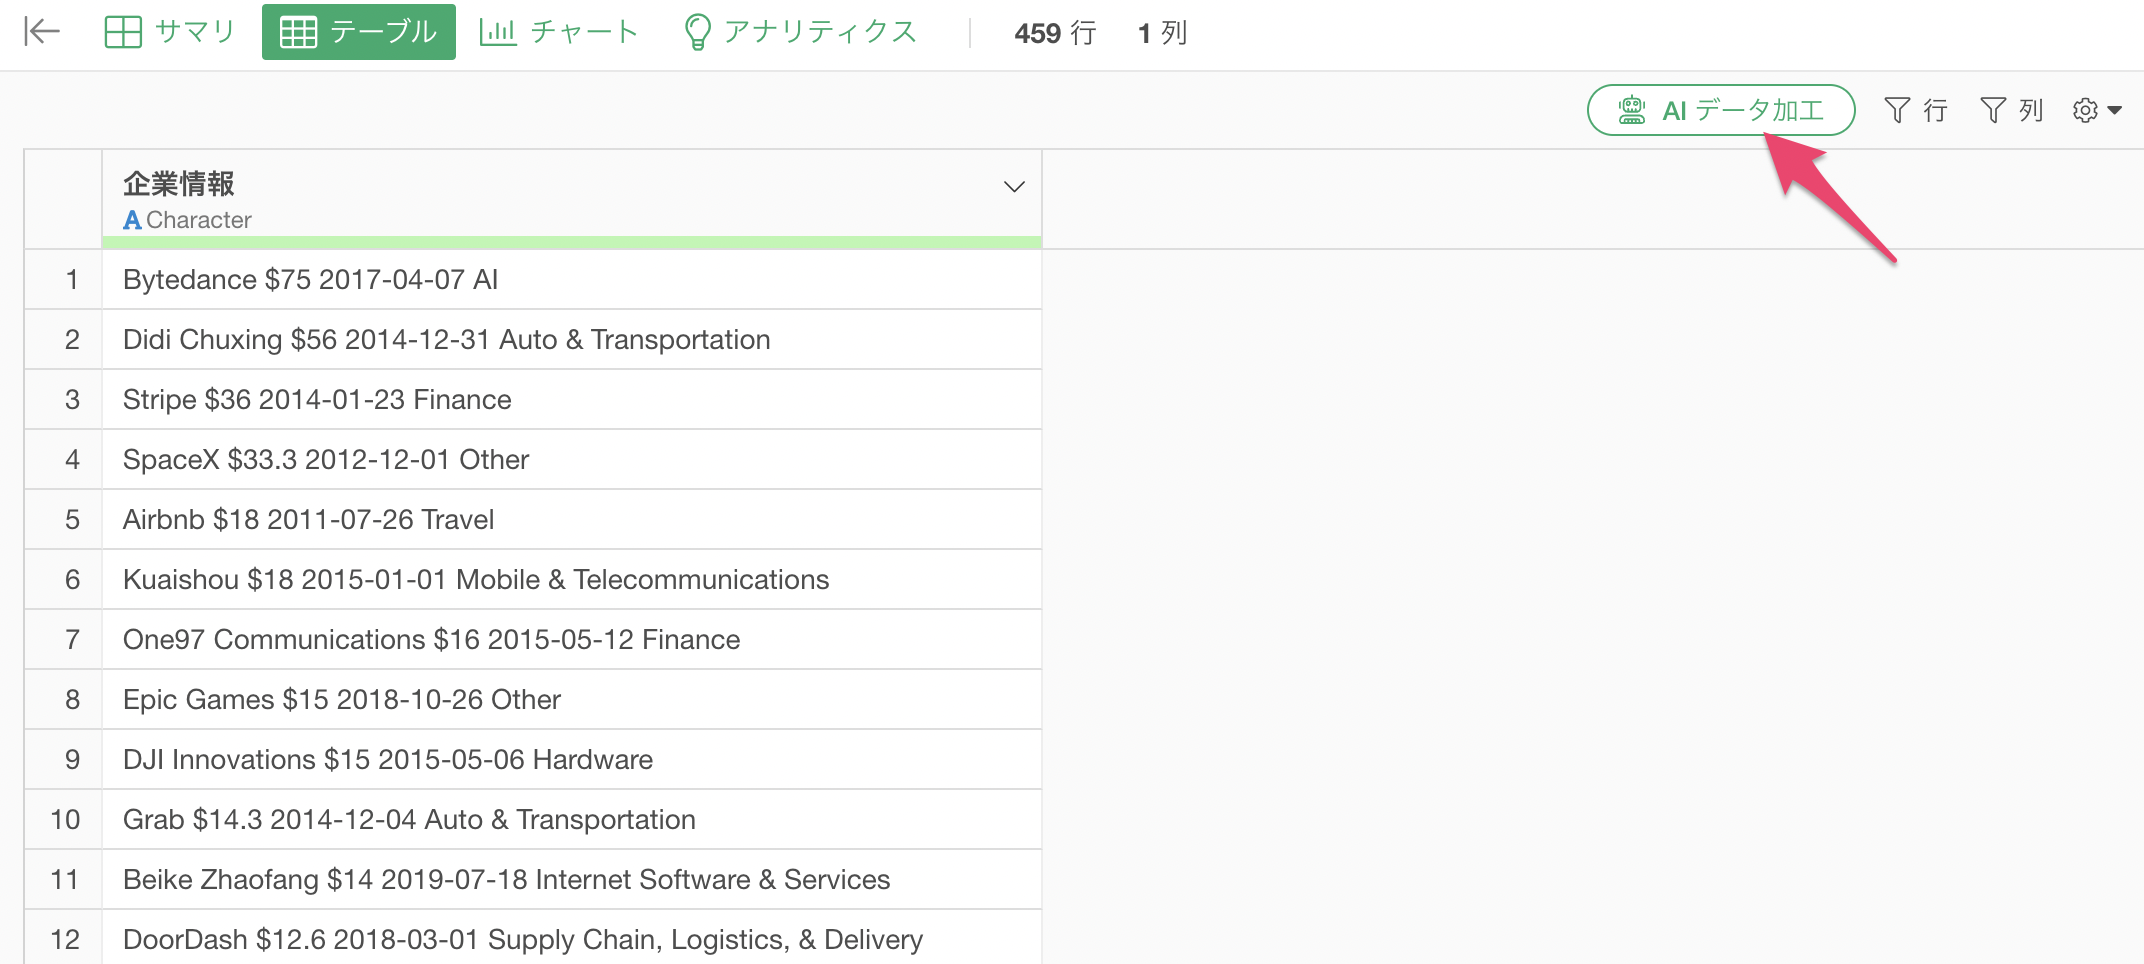Open the gear settings dropdown
This screenshot has height=964, width=2144.
[x=2096, y=110]
